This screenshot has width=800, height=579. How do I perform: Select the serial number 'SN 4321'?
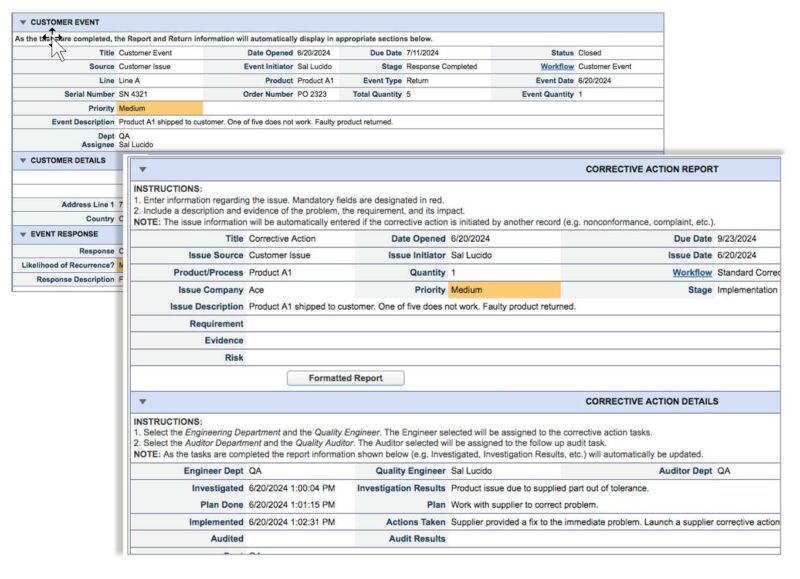(x=133, y=94)
